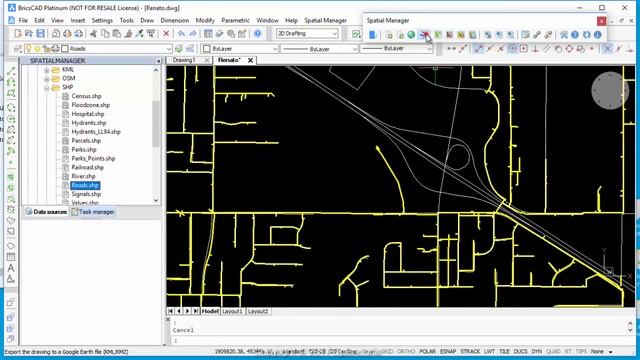
Task: Open the Spatial Manager menu
Action: pos(325,20)
